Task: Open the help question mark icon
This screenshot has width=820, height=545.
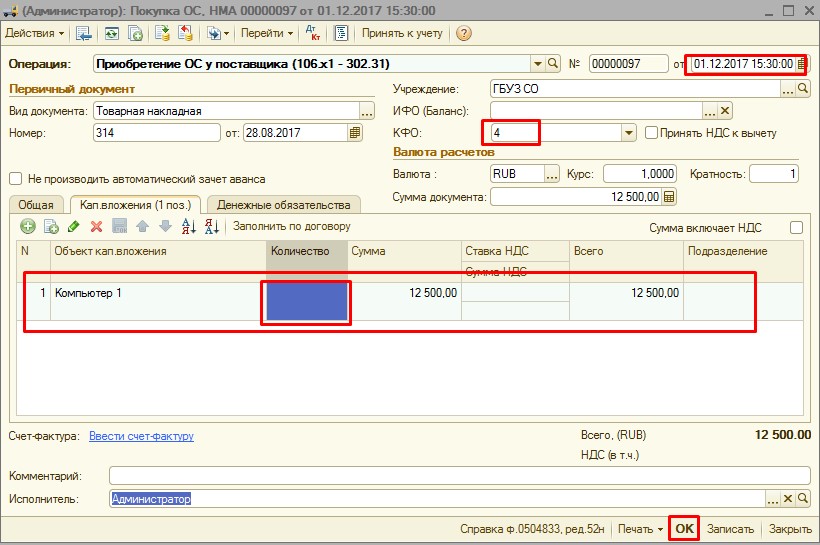Action: (x=463, y=33)
